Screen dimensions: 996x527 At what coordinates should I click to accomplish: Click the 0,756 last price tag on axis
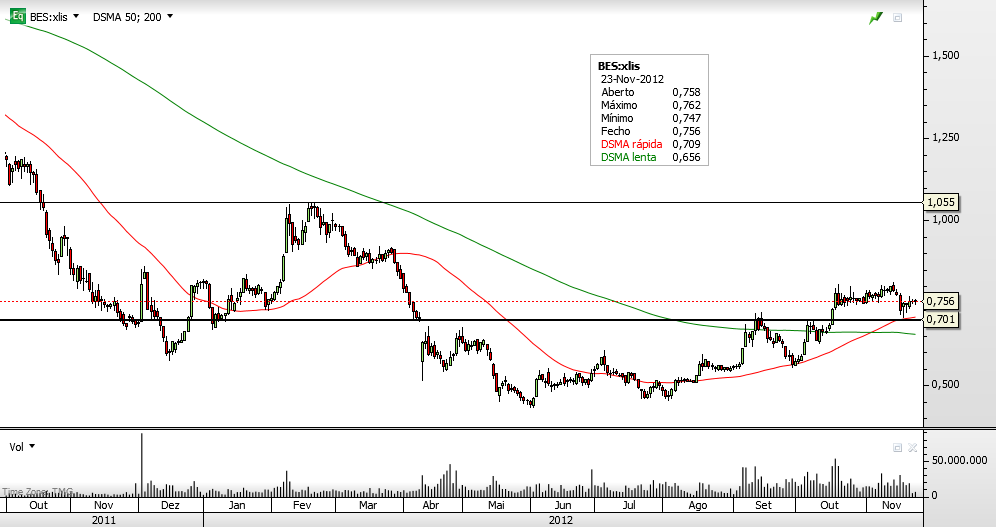[941, 301]
